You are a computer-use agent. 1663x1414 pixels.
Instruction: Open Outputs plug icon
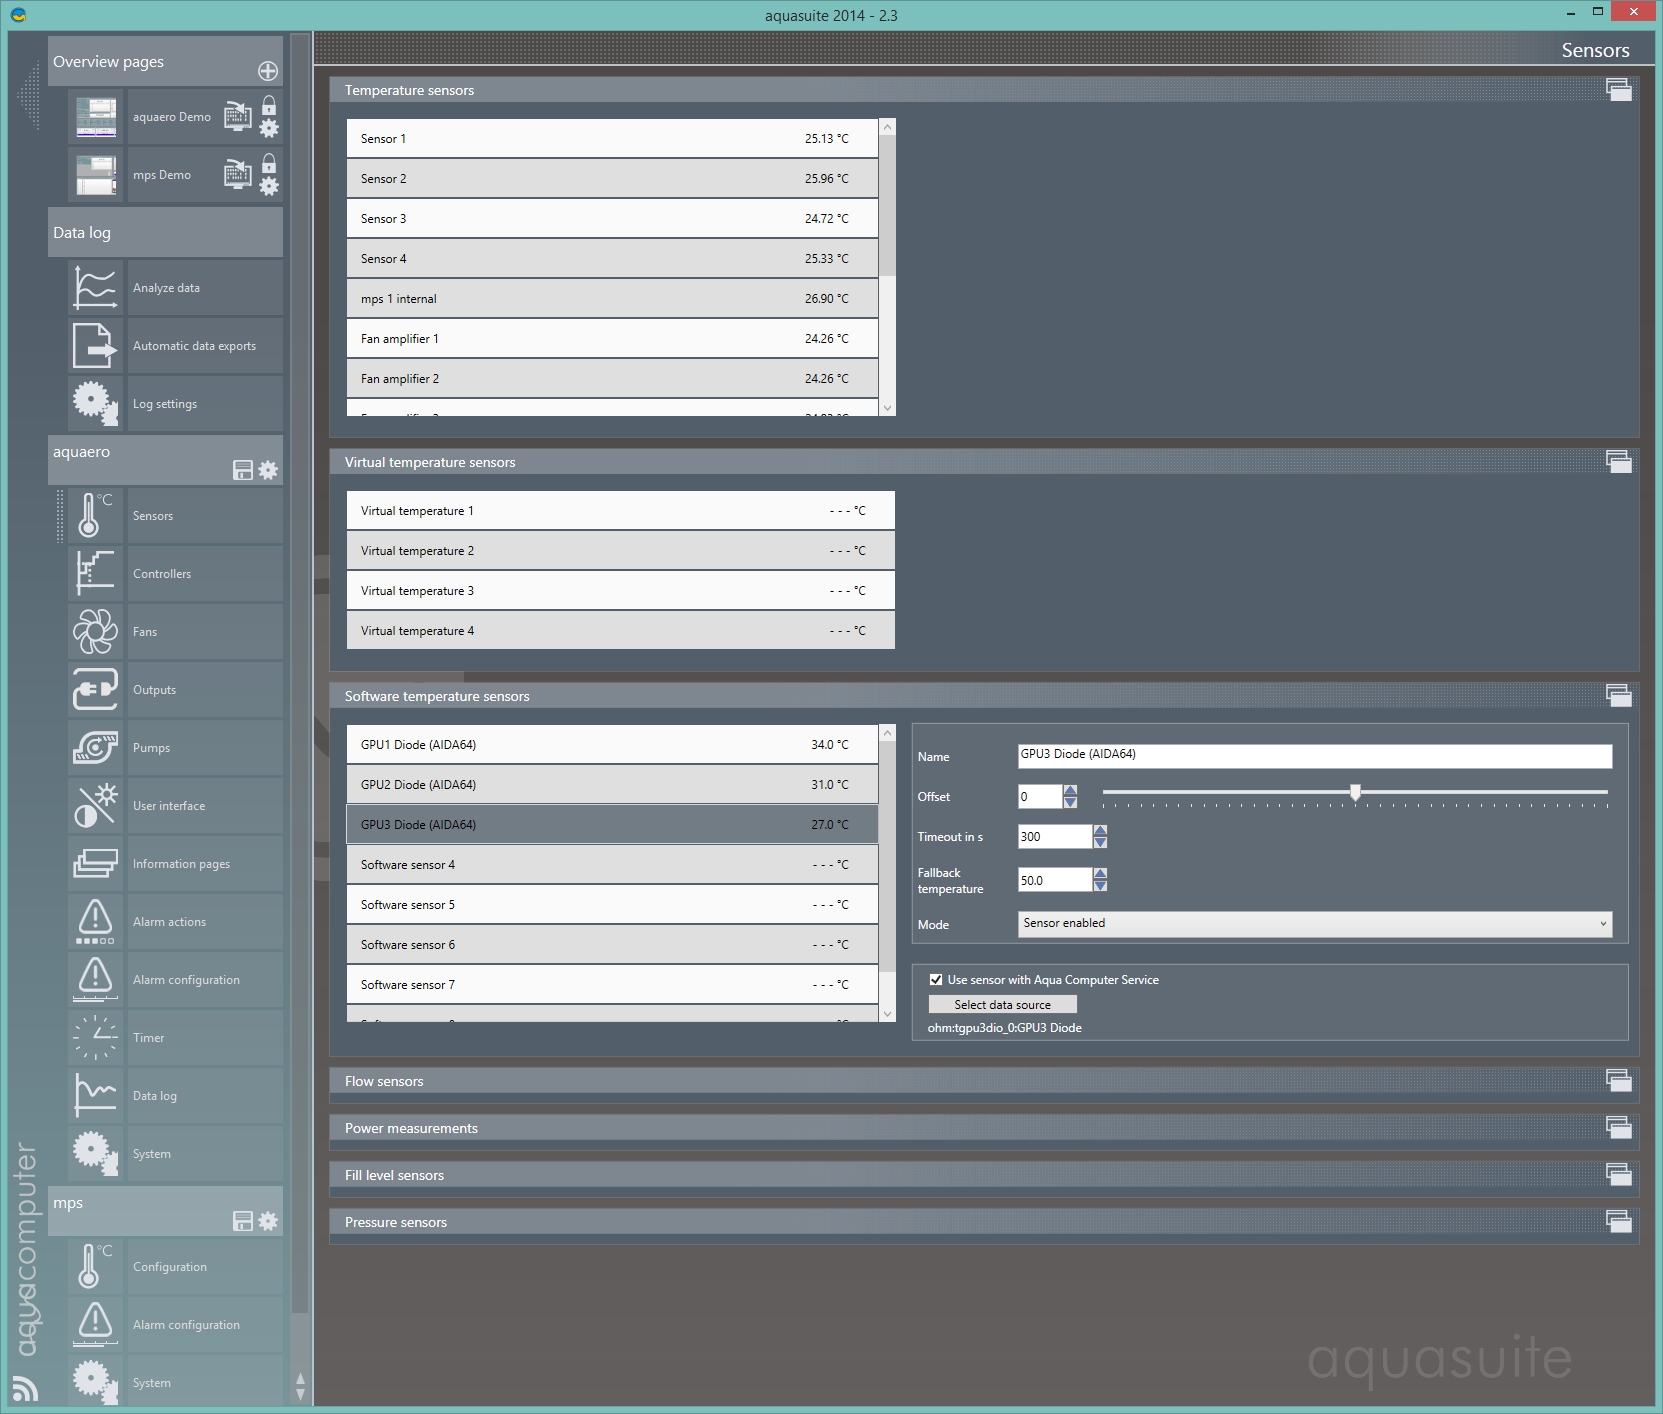(x=95, y=690)
